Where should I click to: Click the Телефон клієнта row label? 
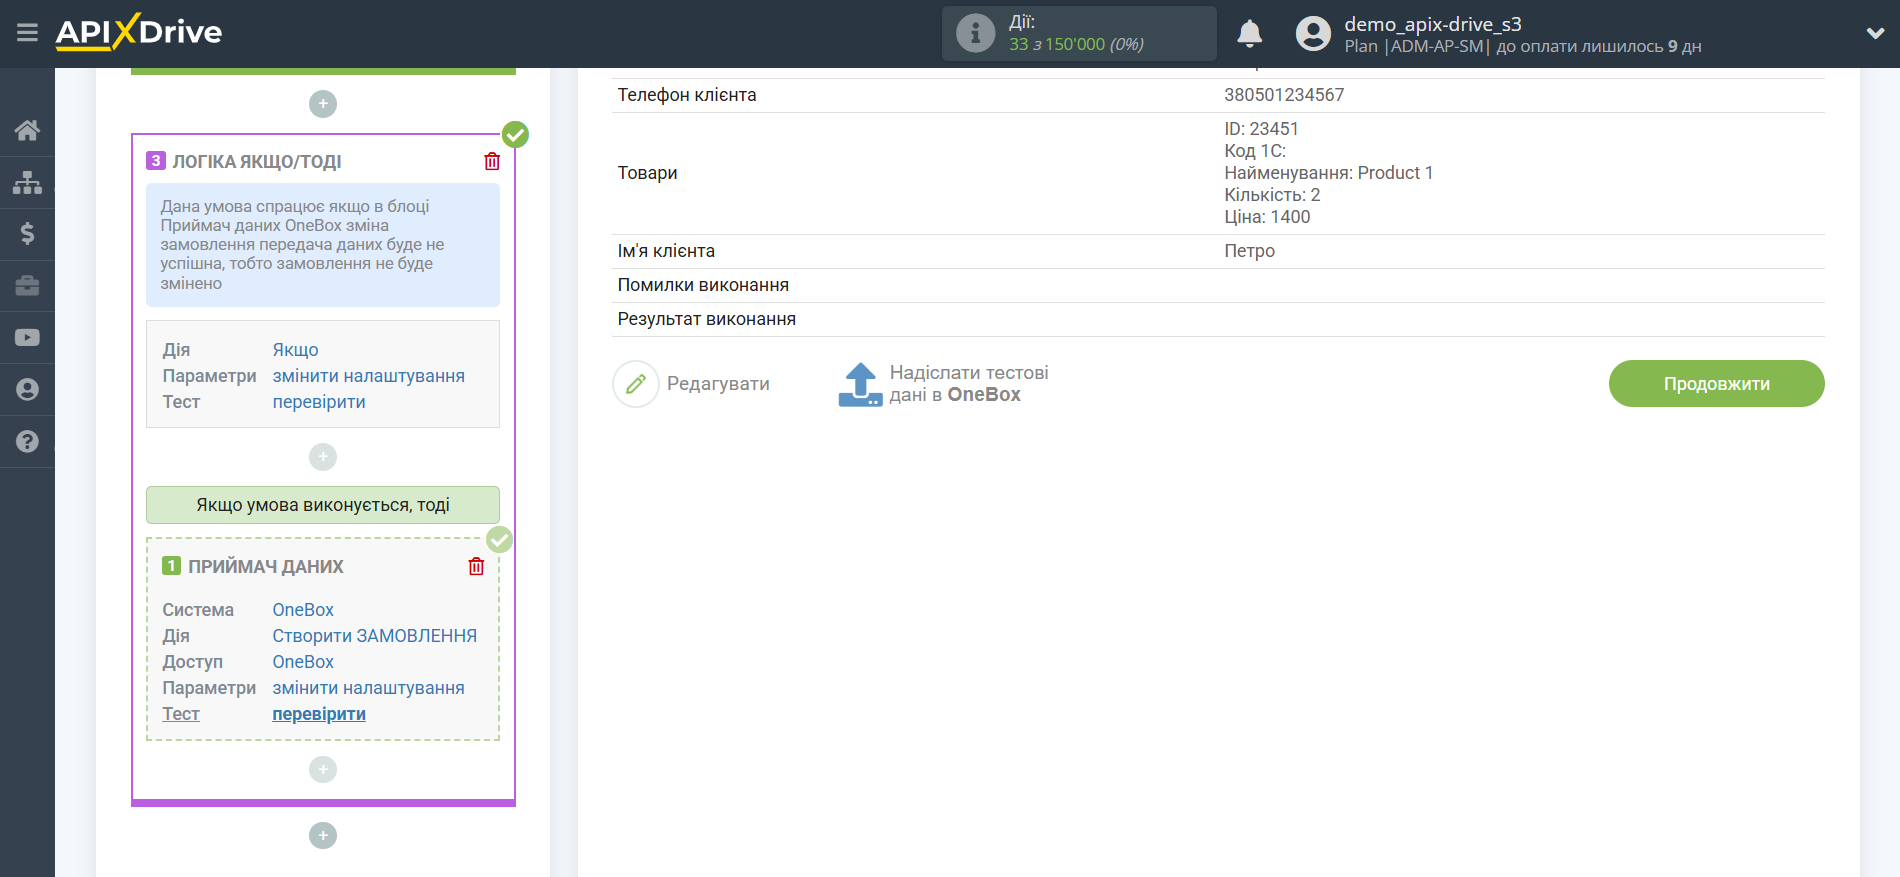(687, 95)
